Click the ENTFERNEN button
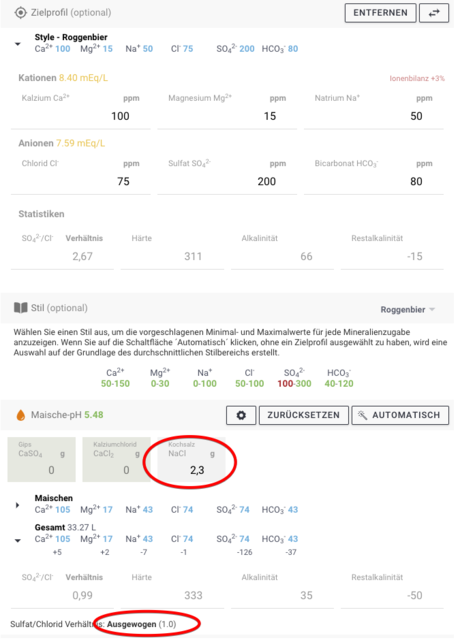 (x=380, y=13)
